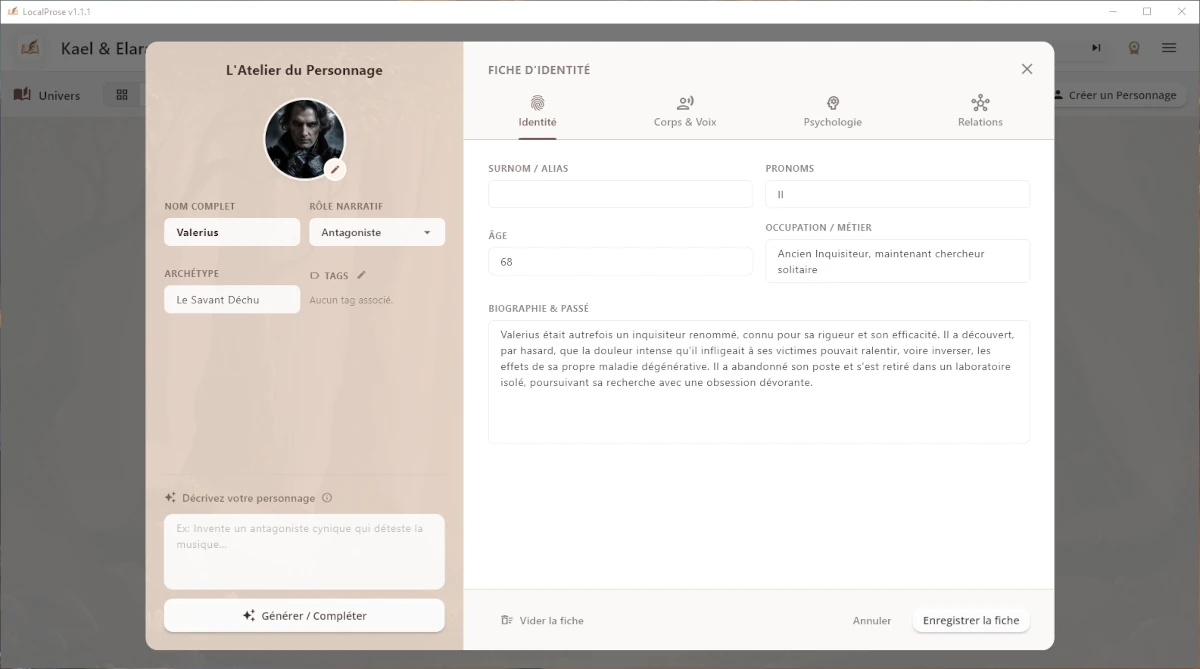
Task: Switch to the Corps & Voix tab
Action: (685, 111)
